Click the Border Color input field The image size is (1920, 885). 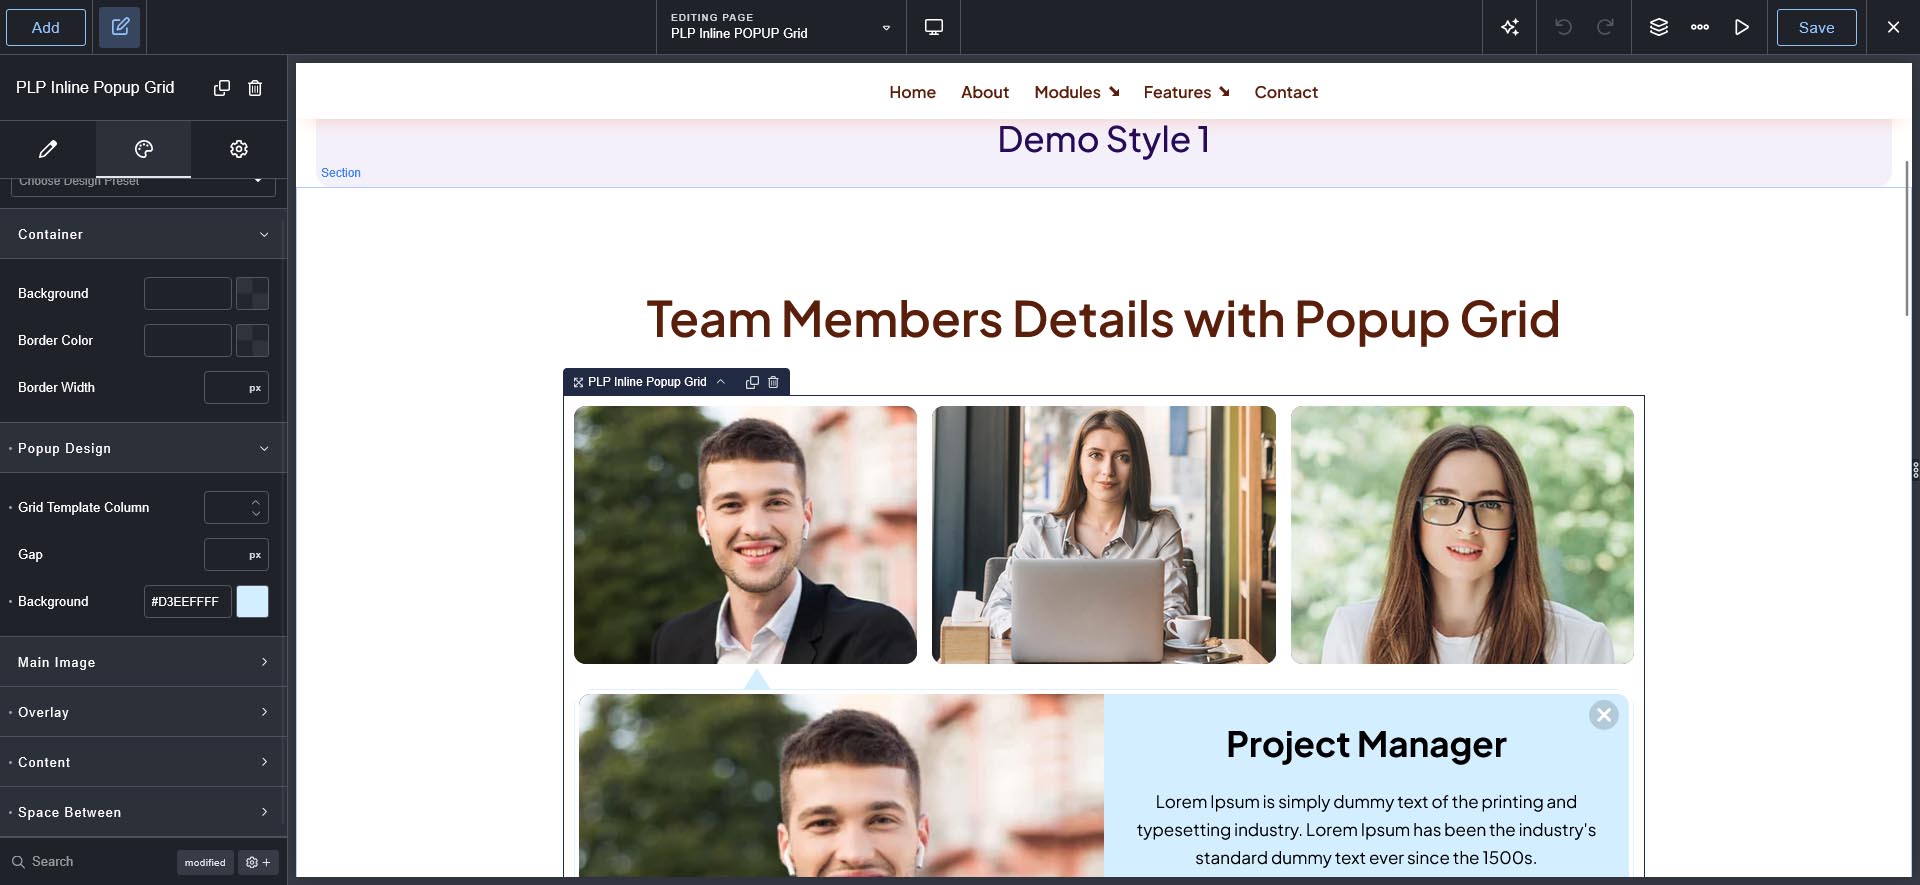tap(188, 340)
